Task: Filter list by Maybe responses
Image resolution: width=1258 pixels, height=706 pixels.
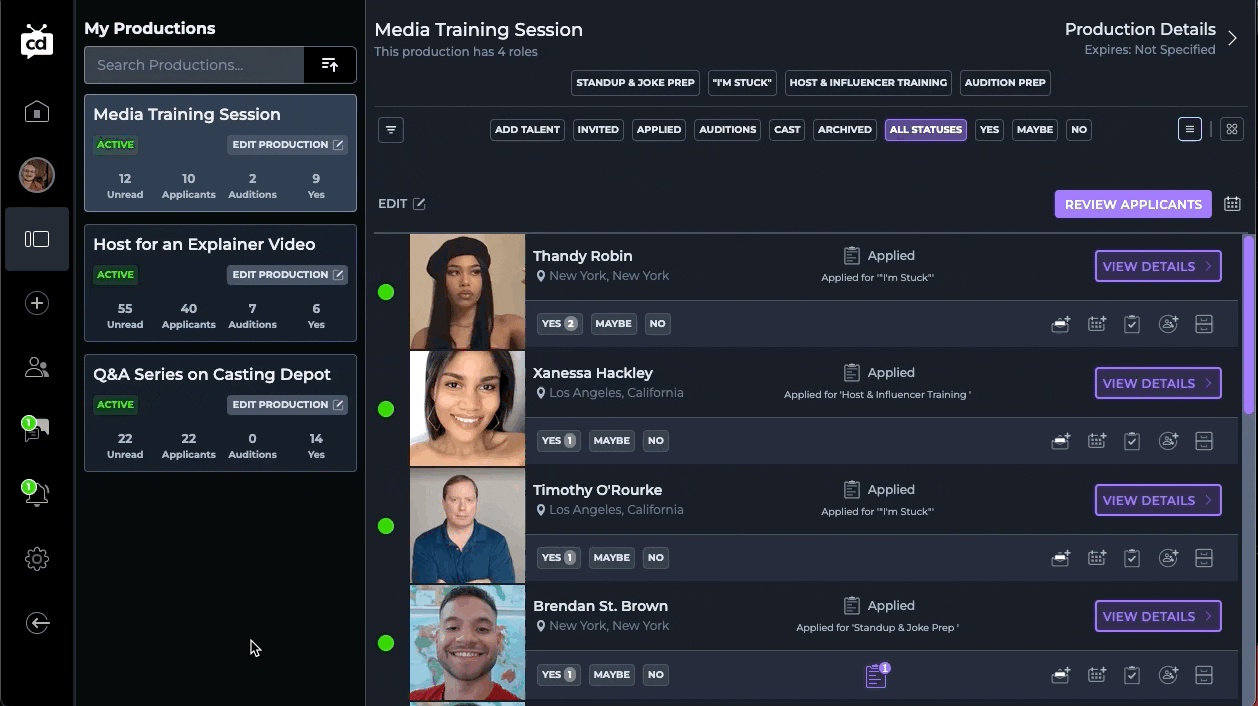Action: pyautogui.click(x=1035, y=130)
